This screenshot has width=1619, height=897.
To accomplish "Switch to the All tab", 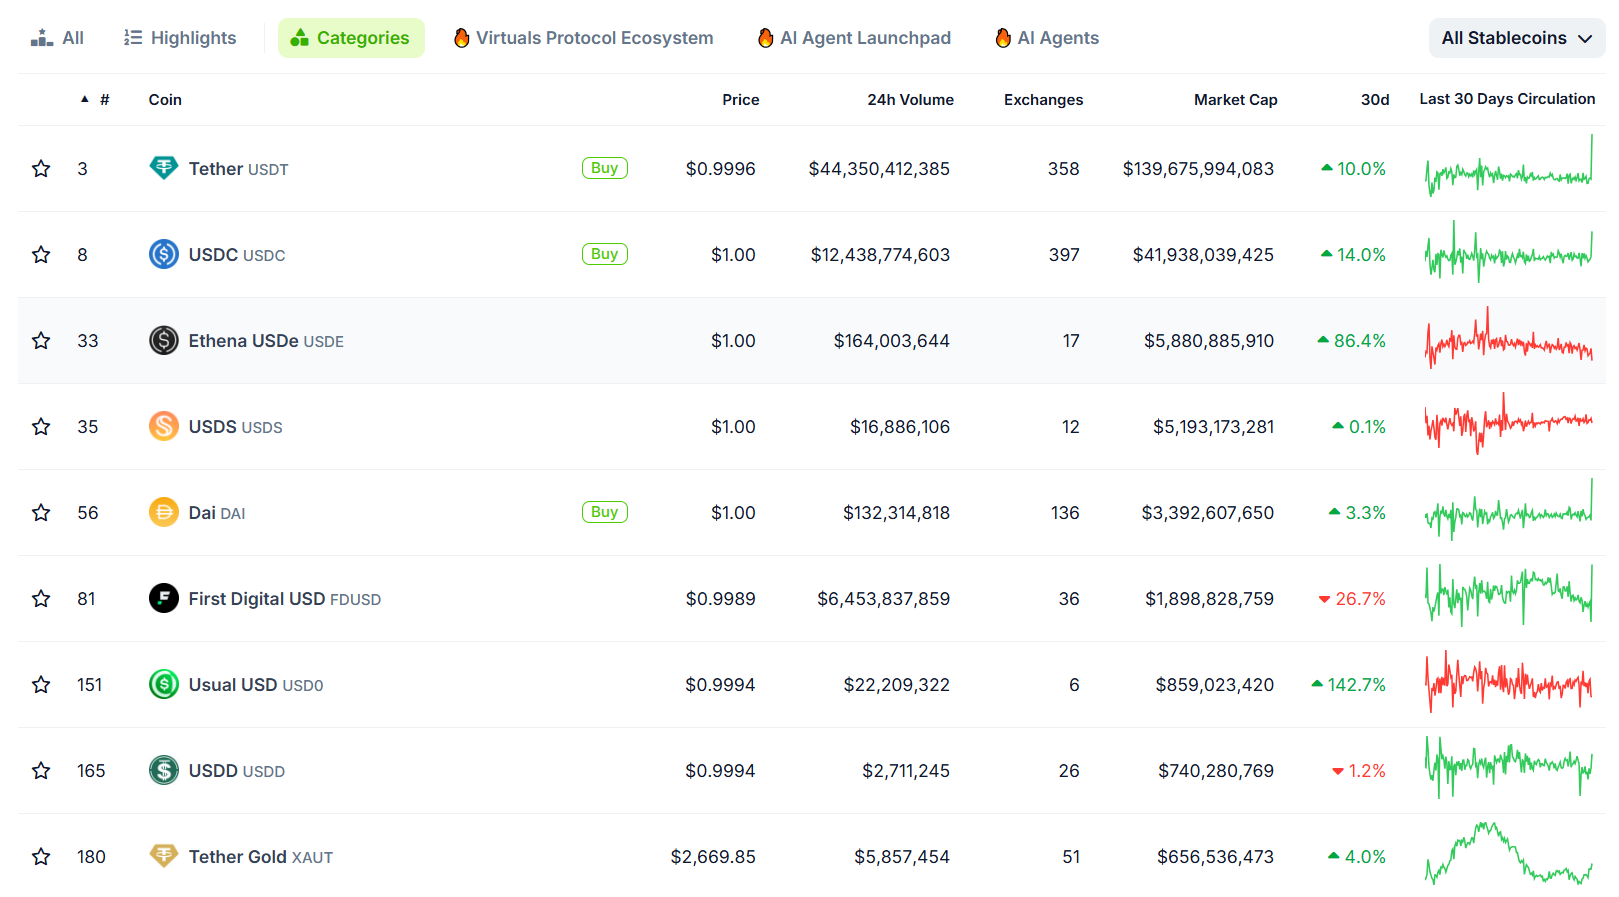I will (x=57, y=38).
